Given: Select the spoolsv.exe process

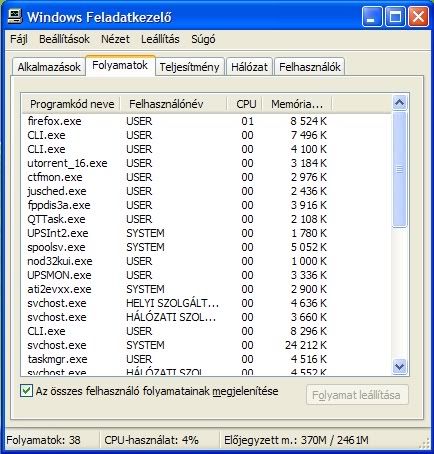Looking at the screenshot, I should pyautogui.click(x=207, y=247).
